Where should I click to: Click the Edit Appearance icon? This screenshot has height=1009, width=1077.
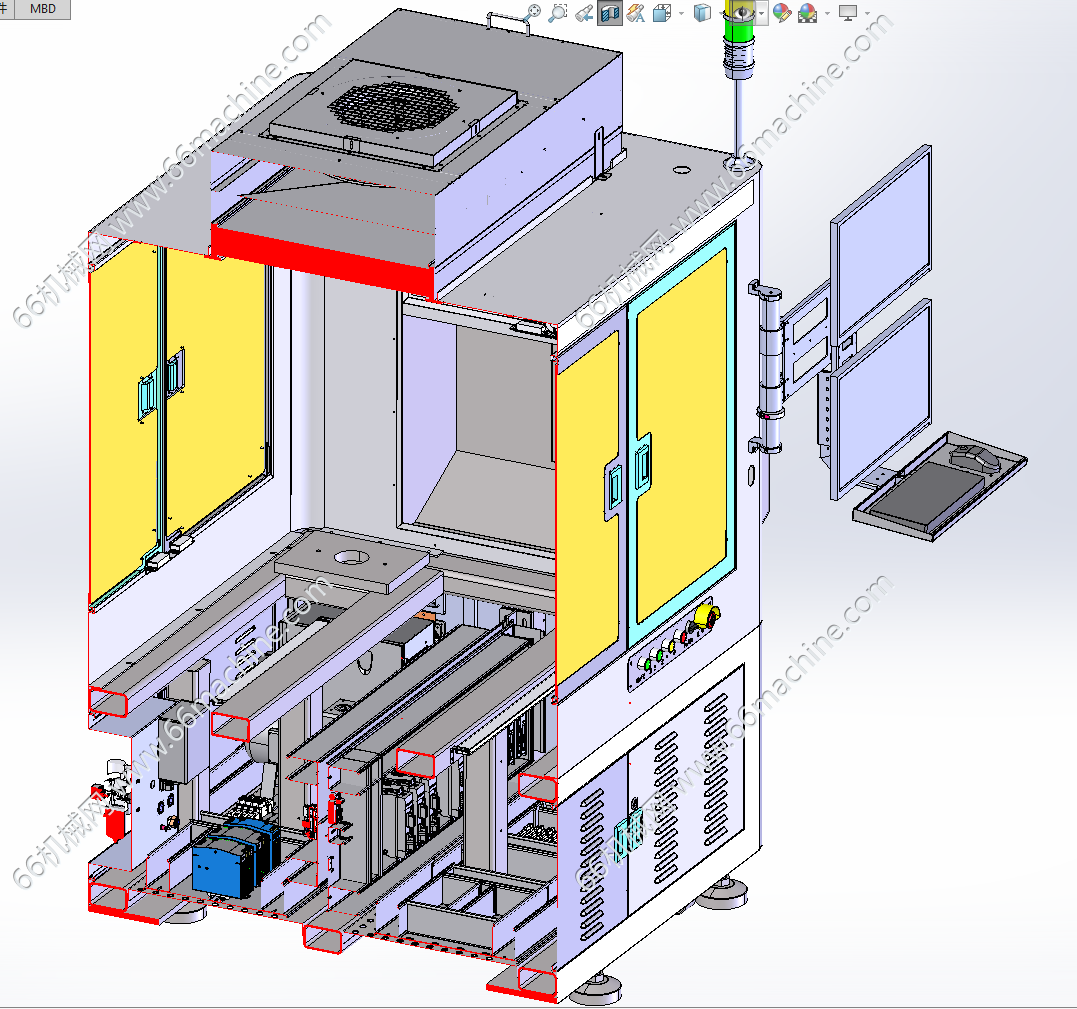[782, 12]
